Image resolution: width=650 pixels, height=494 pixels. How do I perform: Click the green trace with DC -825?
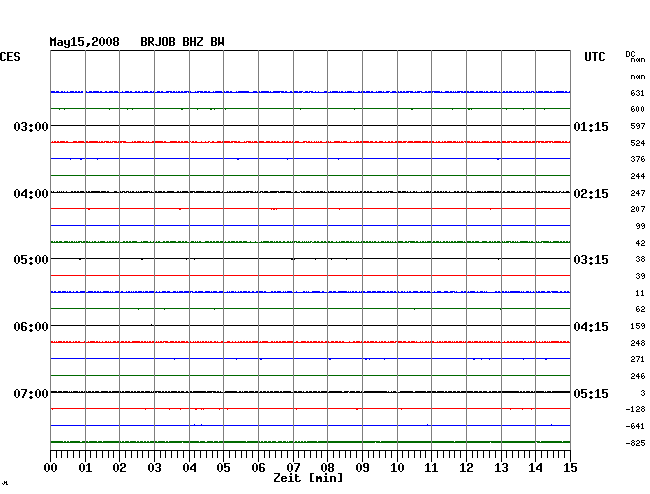[x=310, y=442]
